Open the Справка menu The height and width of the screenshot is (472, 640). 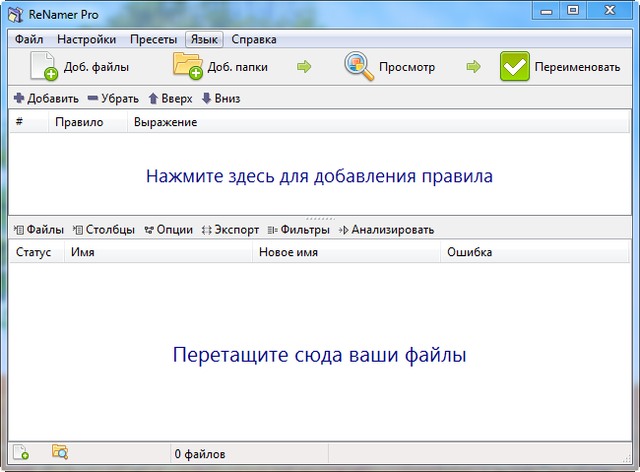point(254,39)
